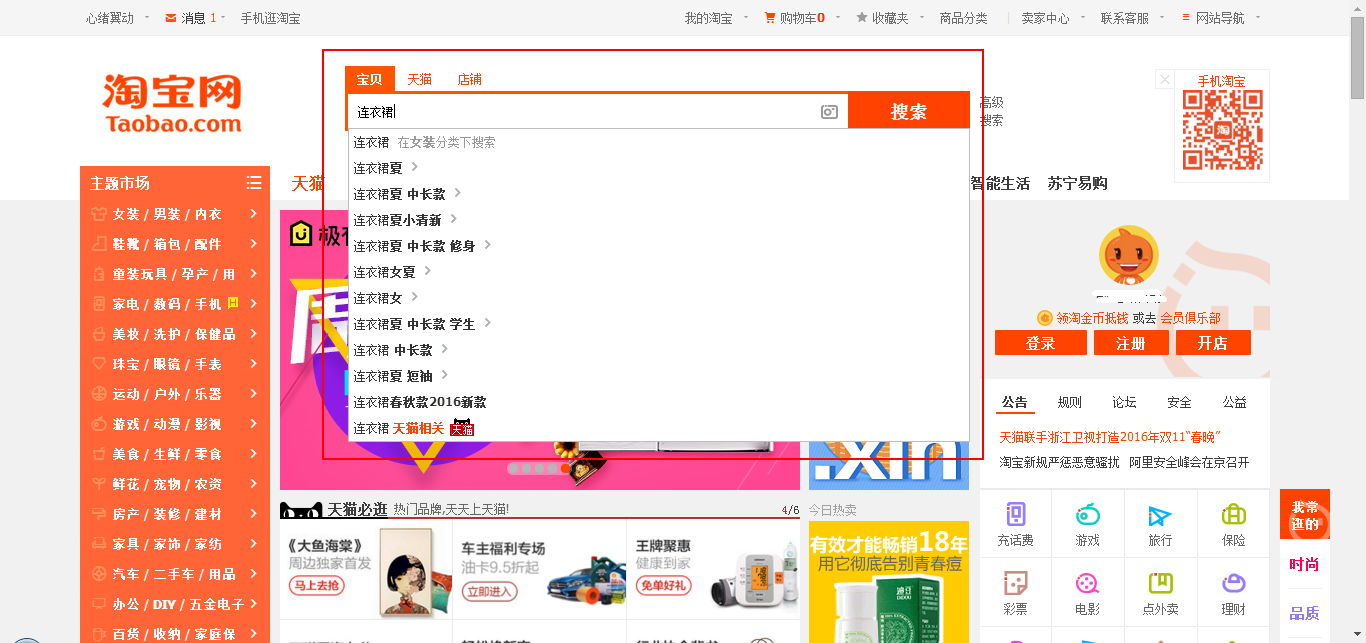Click the 注册 button

pyautogui.click(x=1131, y=343)
